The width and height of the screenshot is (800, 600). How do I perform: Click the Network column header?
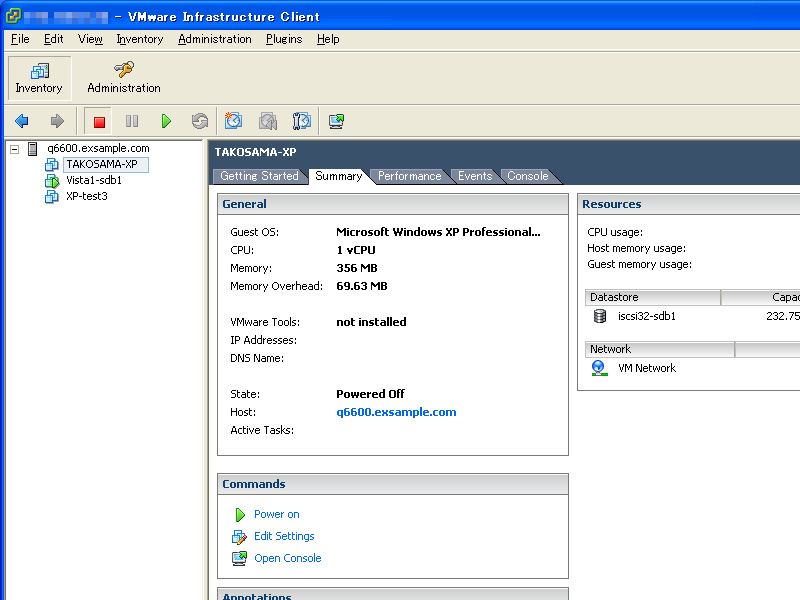(660, 349)
